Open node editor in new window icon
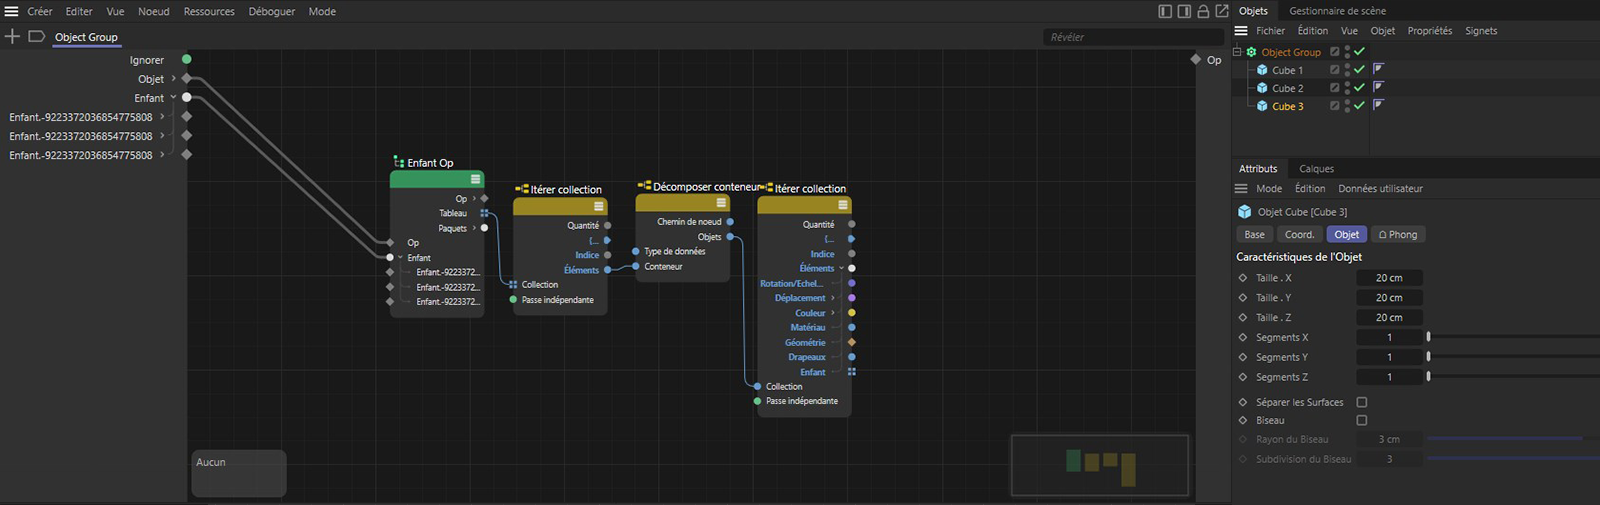1600x505 pixels. [x=1221, y=11]
